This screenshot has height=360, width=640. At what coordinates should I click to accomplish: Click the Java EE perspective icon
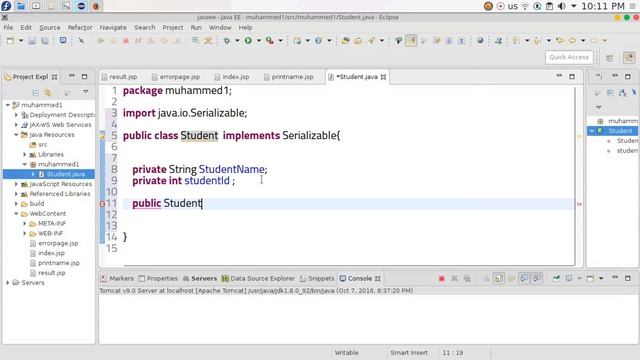pyautogui.click(x=629, y=58)
